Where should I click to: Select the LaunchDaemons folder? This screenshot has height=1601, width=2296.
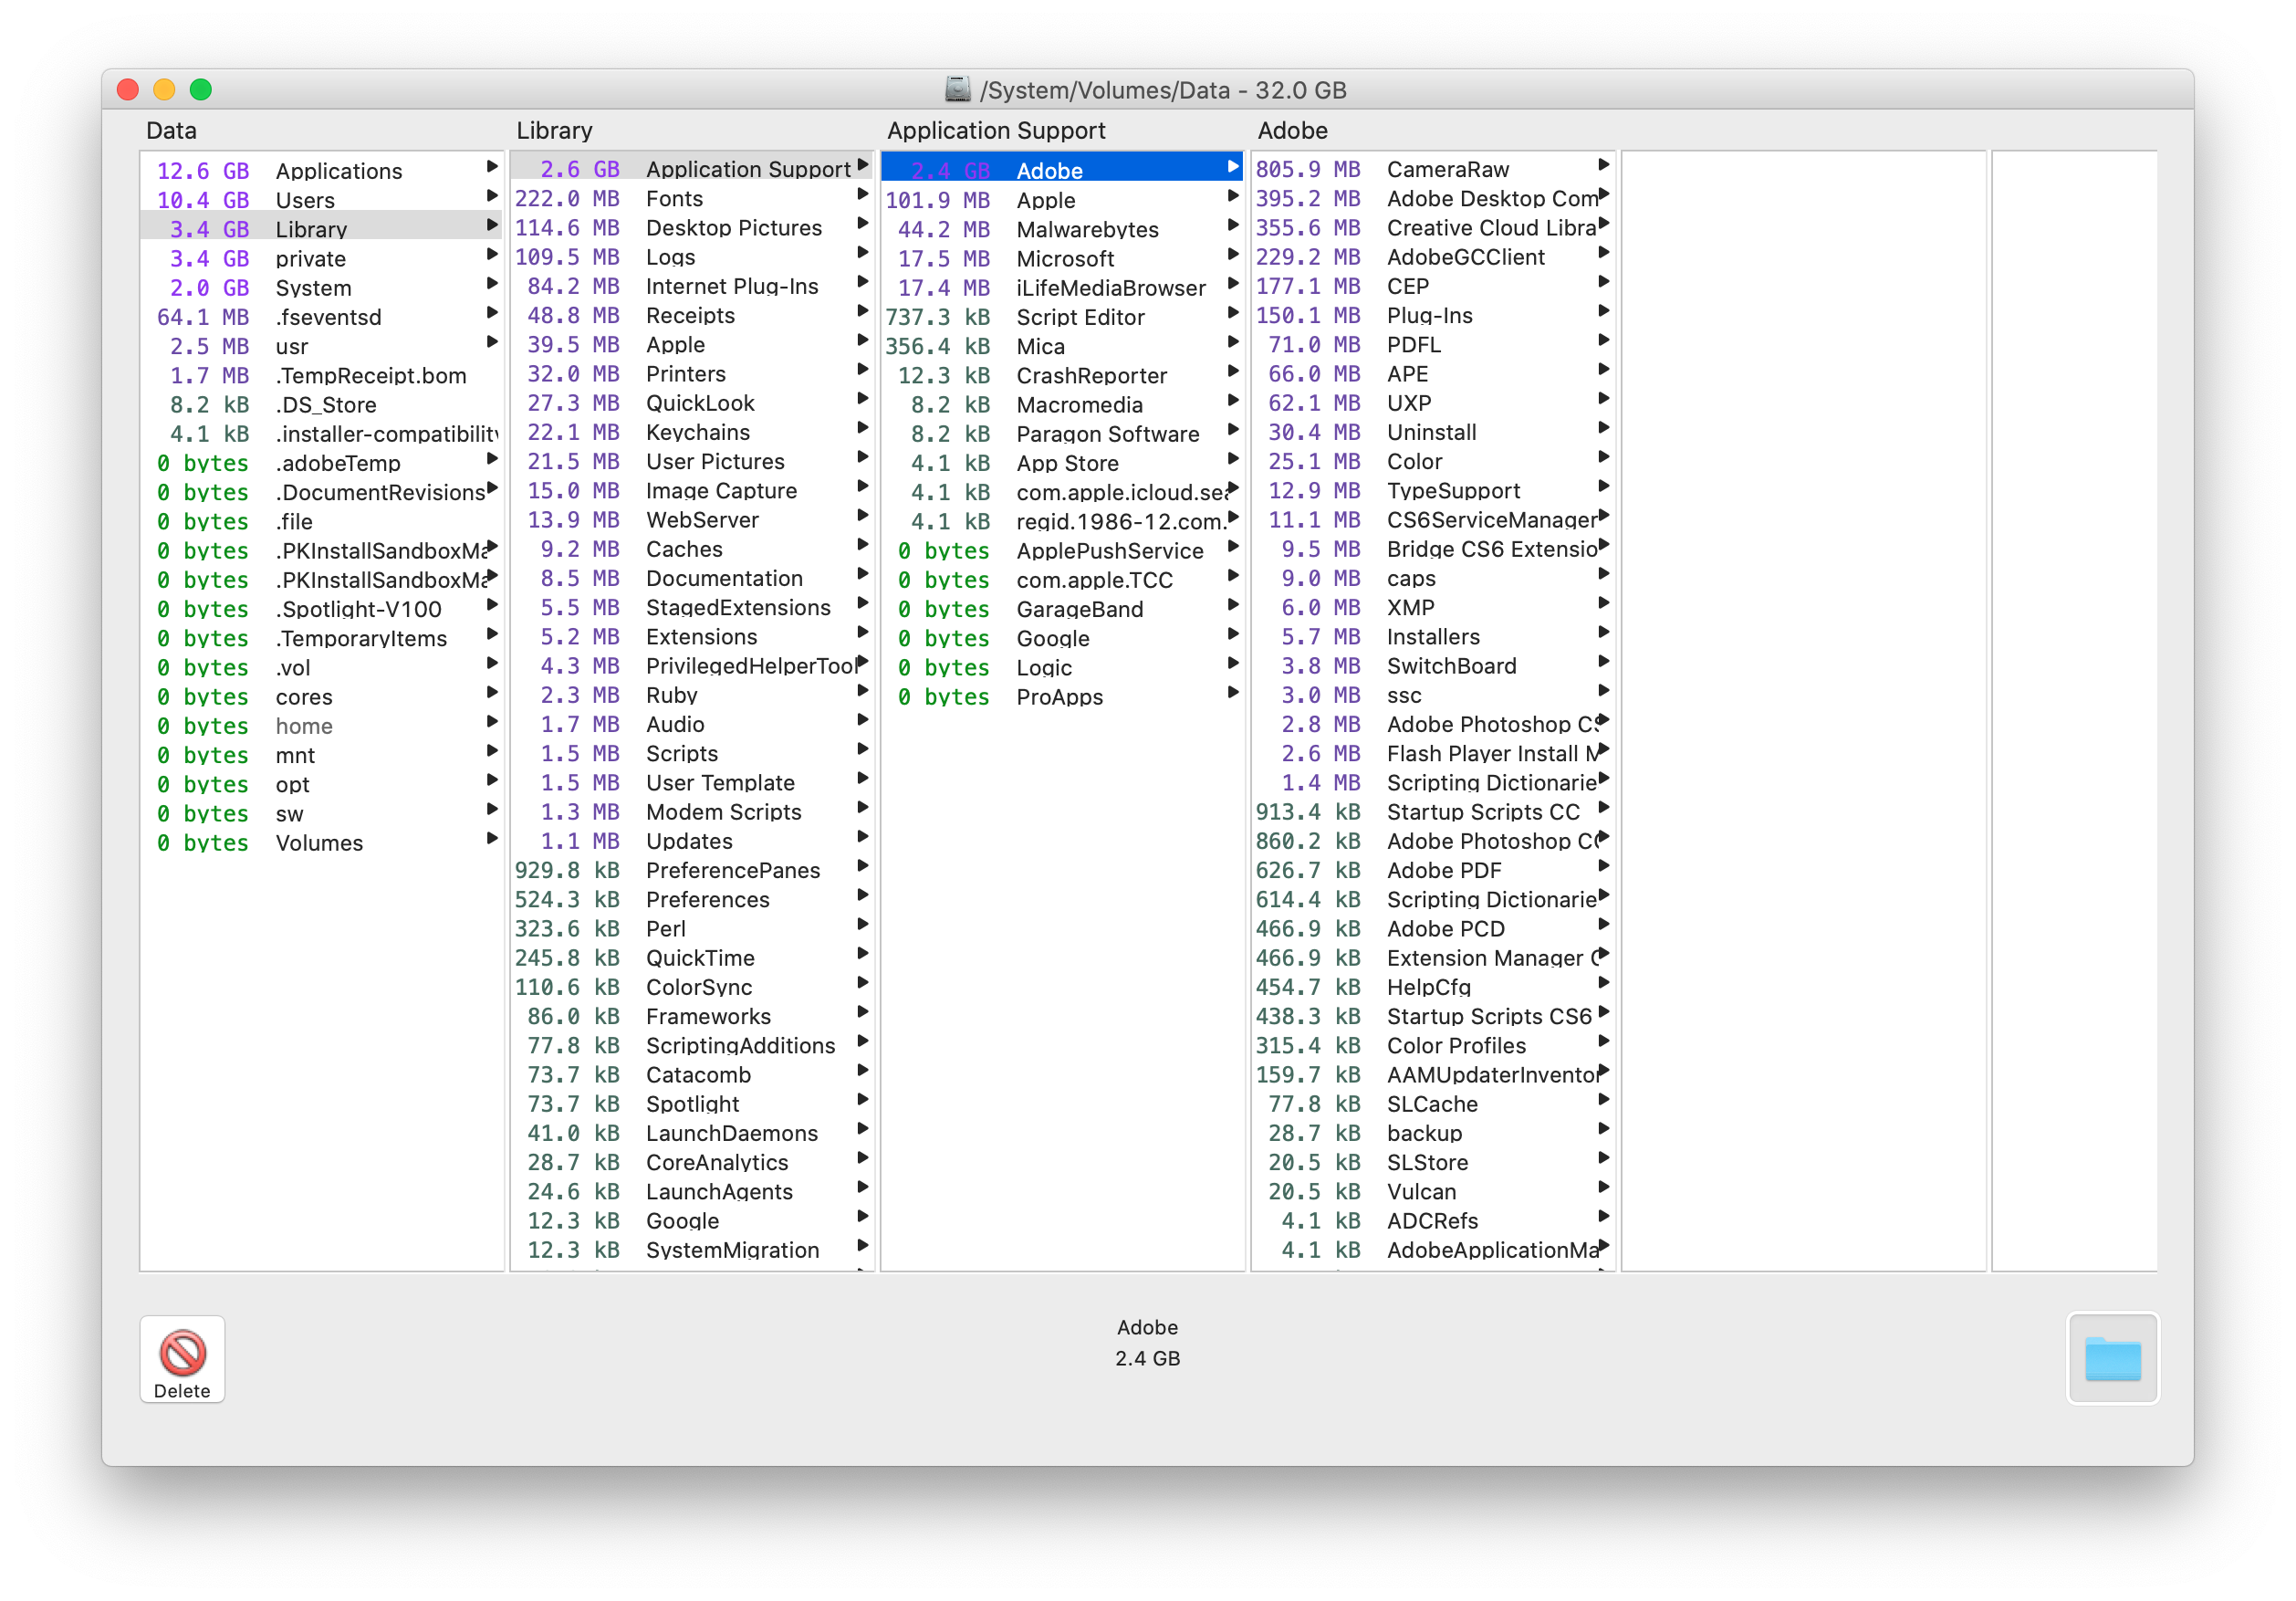692,1132
